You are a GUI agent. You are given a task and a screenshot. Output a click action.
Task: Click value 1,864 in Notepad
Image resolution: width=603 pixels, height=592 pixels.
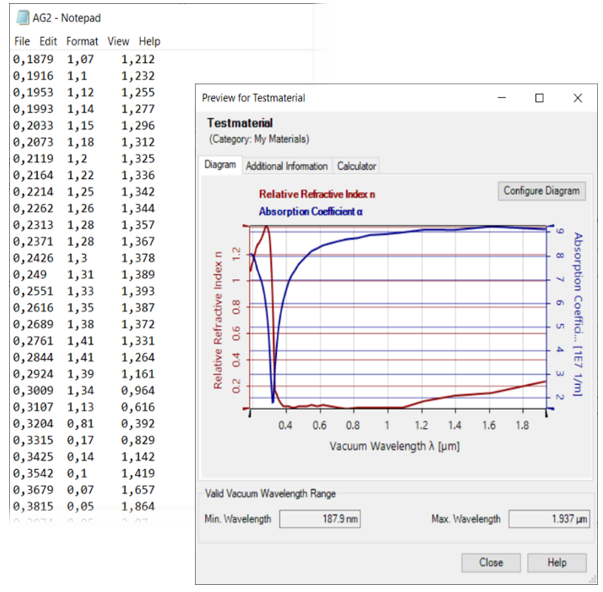coord(138,506)
